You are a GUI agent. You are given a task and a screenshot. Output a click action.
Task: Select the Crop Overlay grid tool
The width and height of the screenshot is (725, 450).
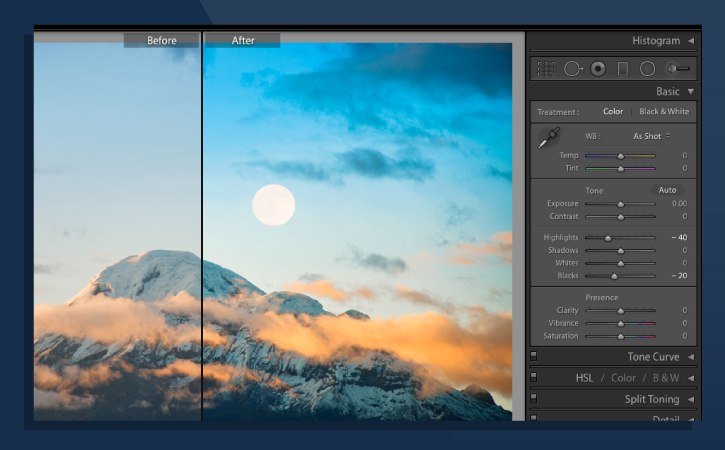(x=546, y=69)
